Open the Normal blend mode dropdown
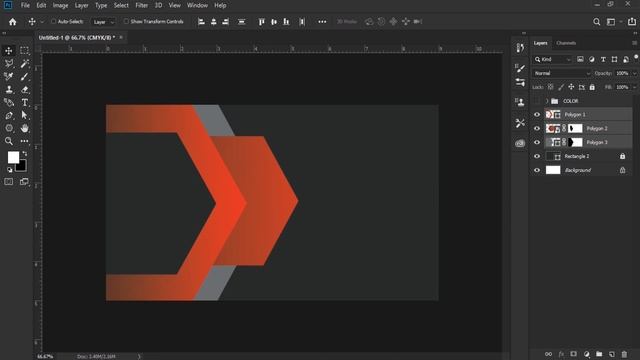The image size is (640, 360). 562,73
